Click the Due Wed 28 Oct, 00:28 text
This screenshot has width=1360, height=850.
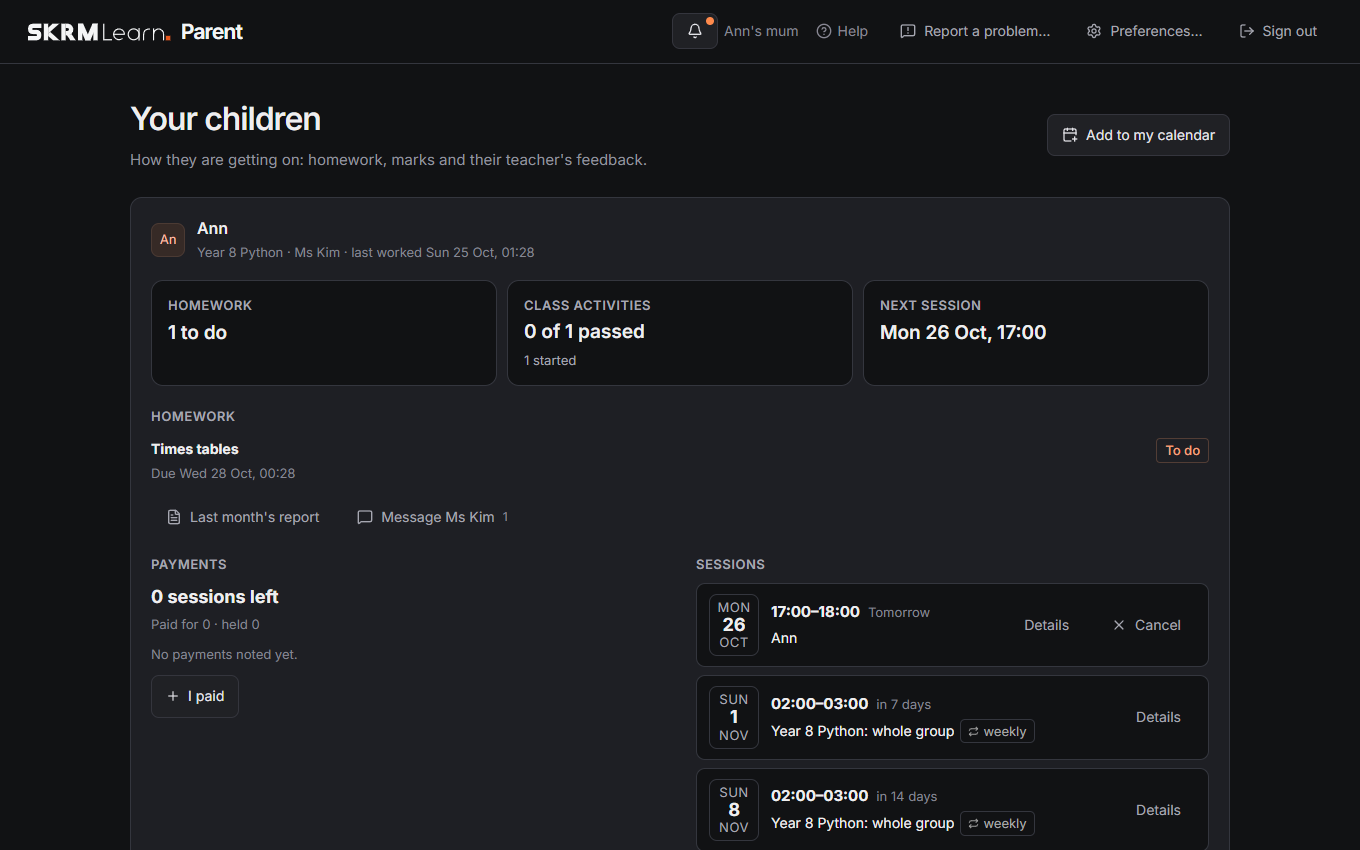[x=223, y=473]
